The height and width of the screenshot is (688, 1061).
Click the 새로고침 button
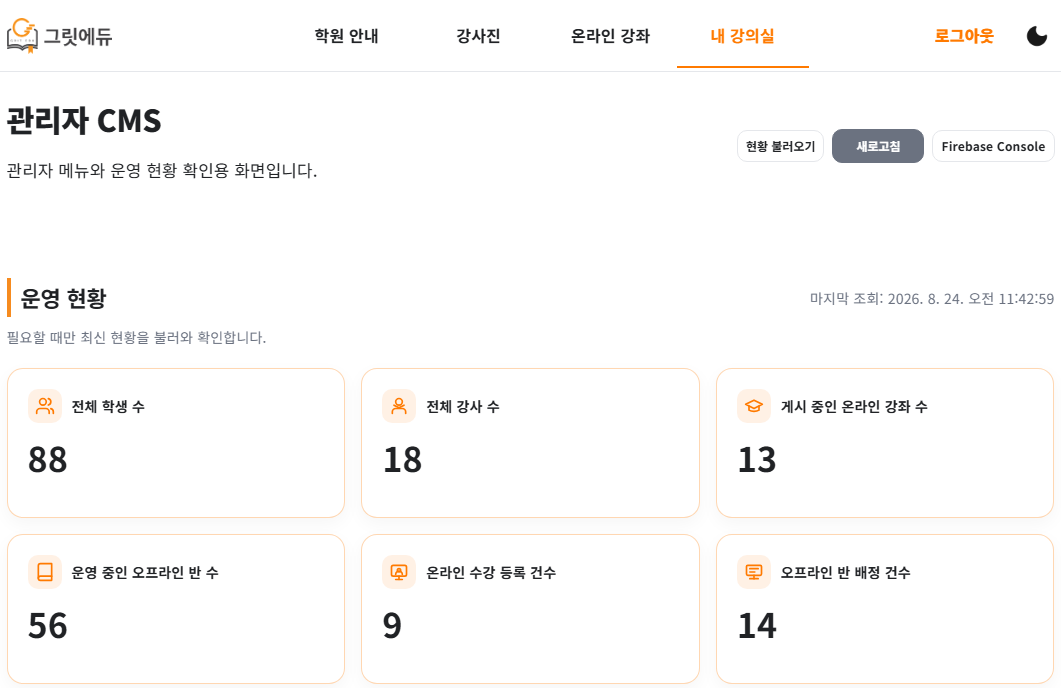click(878, 146)
